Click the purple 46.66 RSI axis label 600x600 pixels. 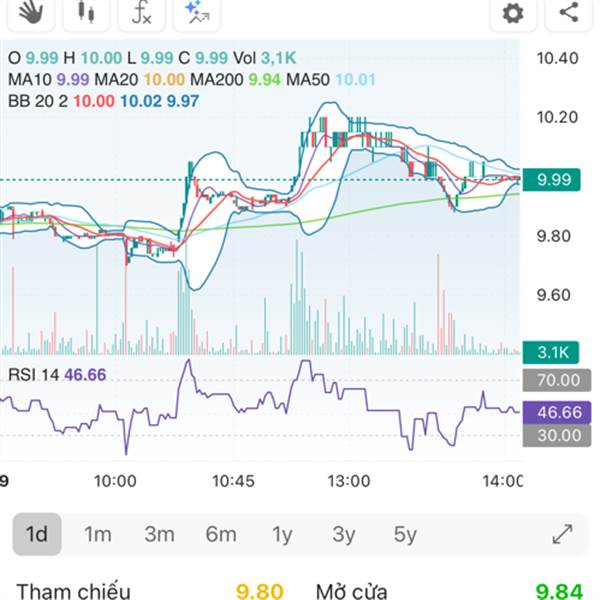click(x=557, y=412)
